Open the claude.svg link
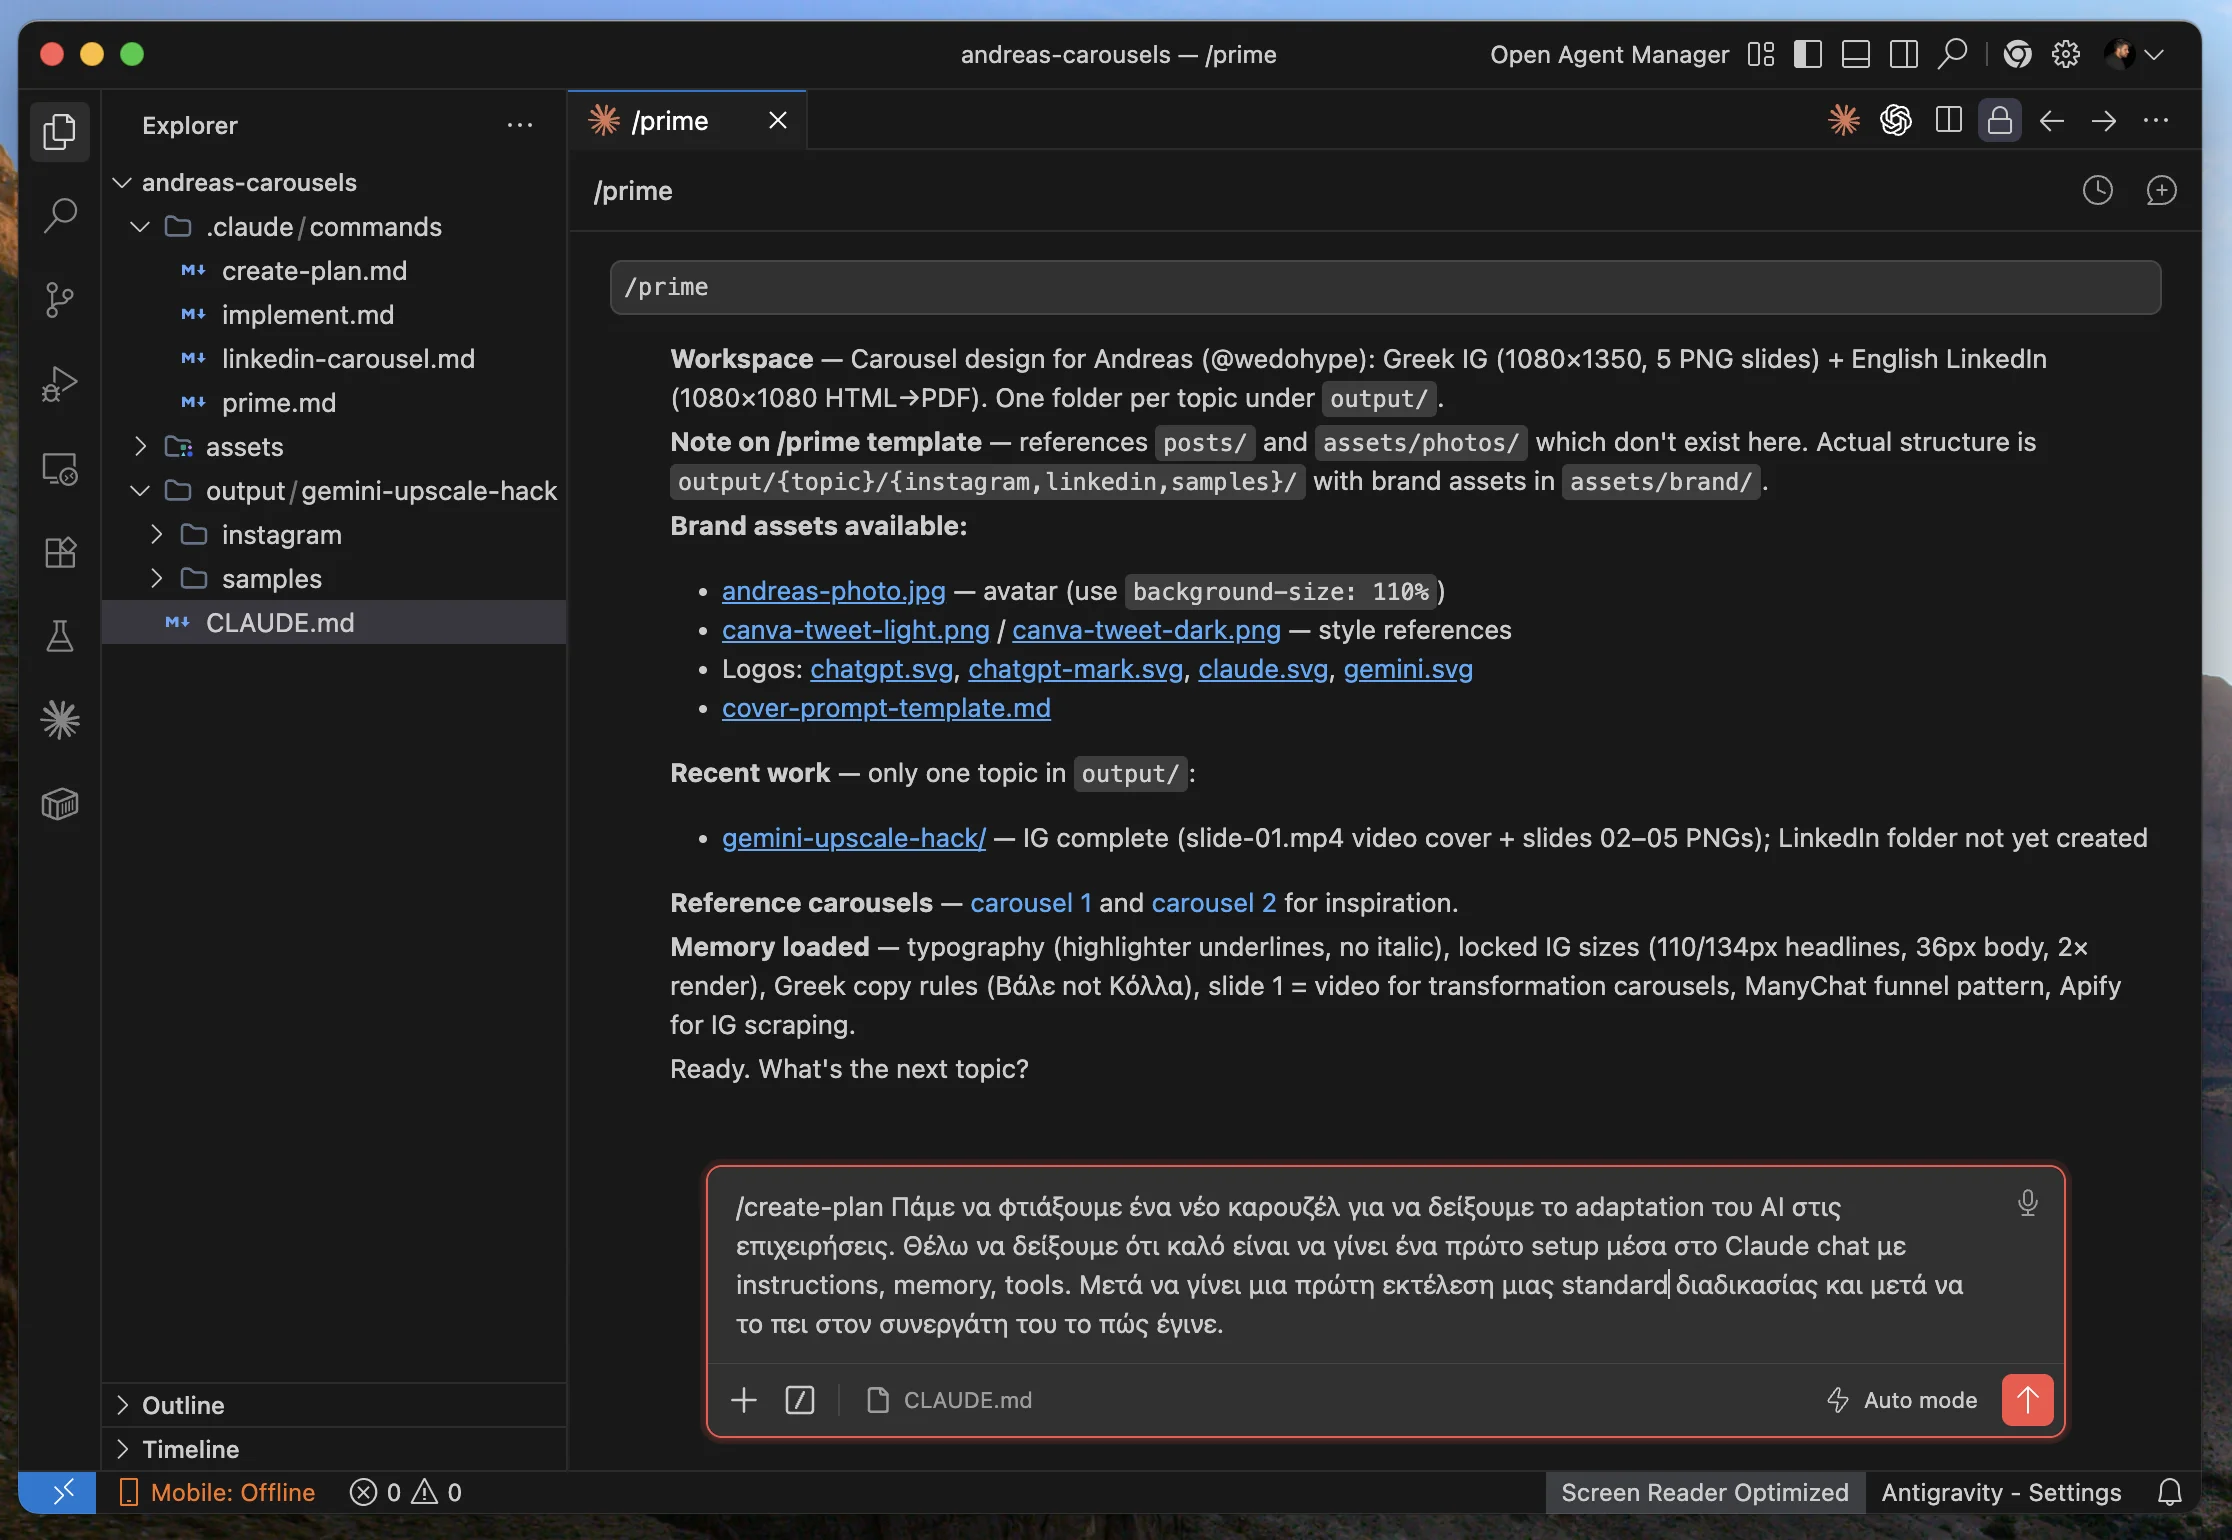This screenshot has width=2232, height=1540. tap(1263, 669)
